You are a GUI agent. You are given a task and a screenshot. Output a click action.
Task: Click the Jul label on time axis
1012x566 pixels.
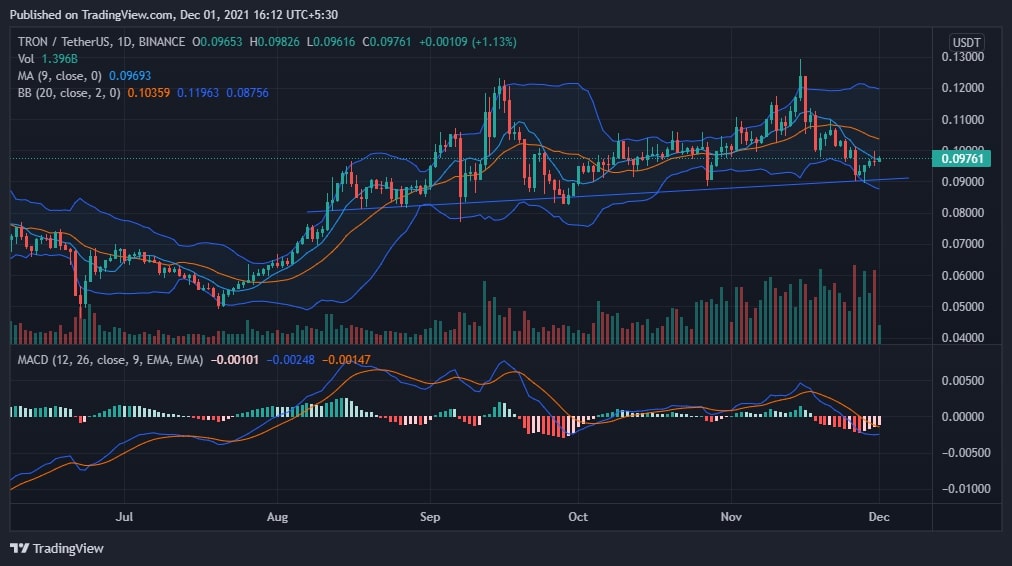tap(125, 517)
